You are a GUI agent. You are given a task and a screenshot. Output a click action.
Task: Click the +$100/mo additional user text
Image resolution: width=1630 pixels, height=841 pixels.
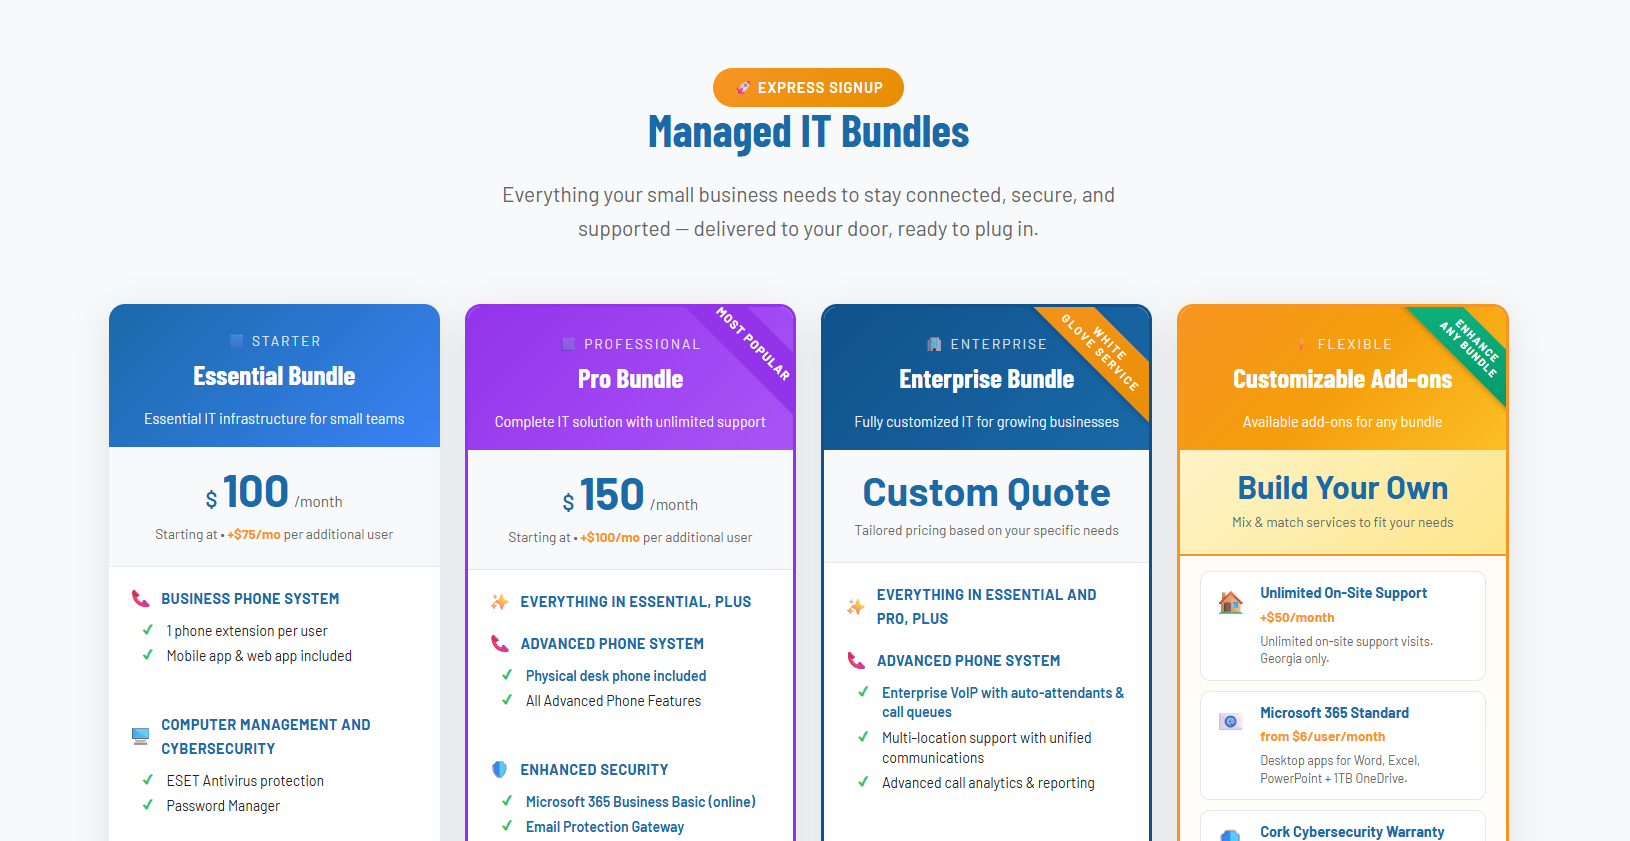click(610, 537)
